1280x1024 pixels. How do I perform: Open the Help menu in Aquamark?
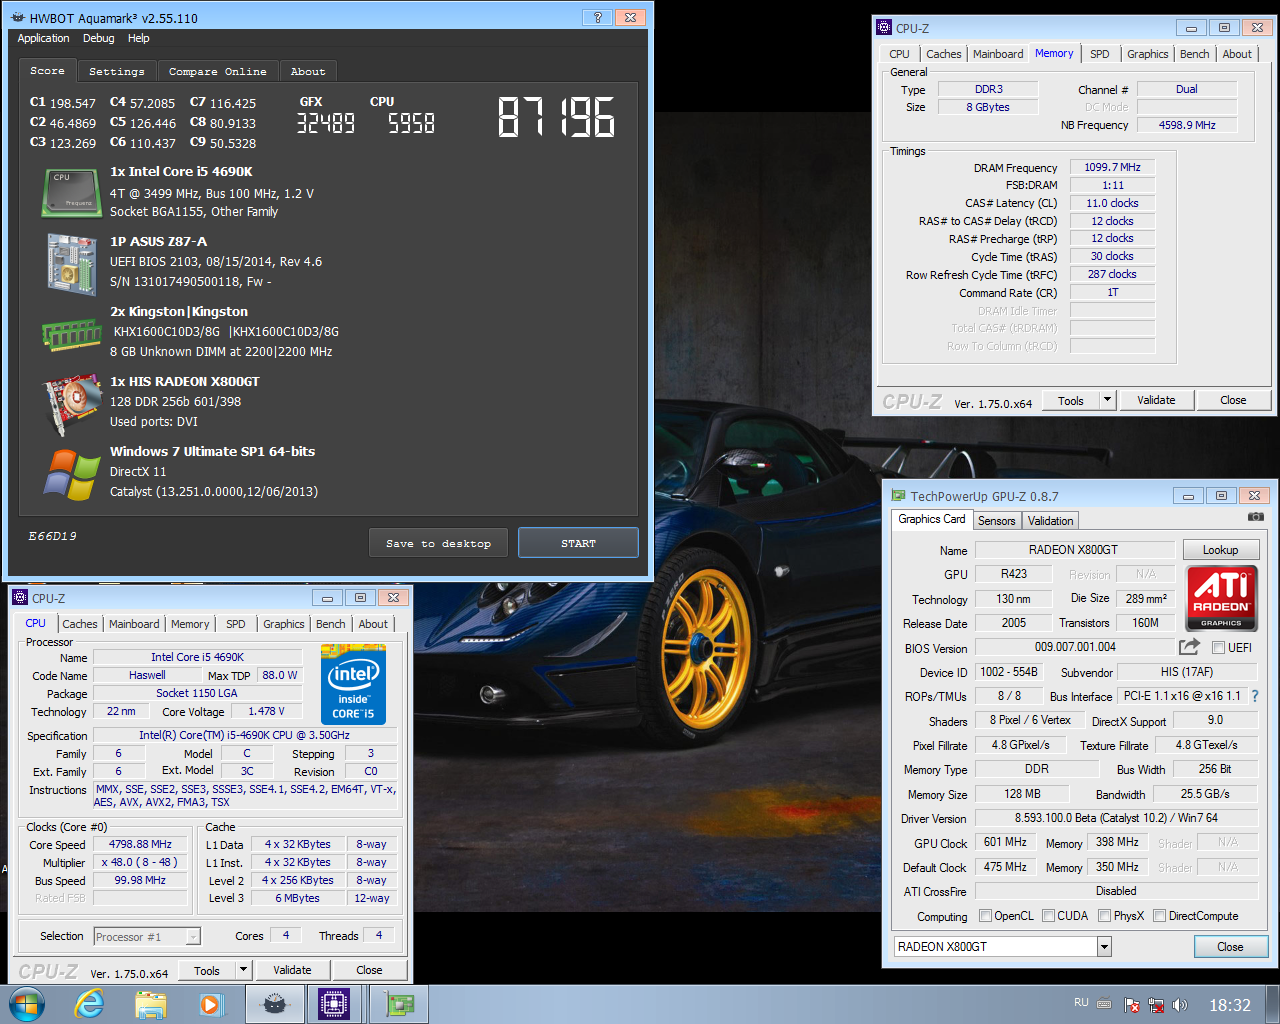pyautogui.click(x=138, y=38)
